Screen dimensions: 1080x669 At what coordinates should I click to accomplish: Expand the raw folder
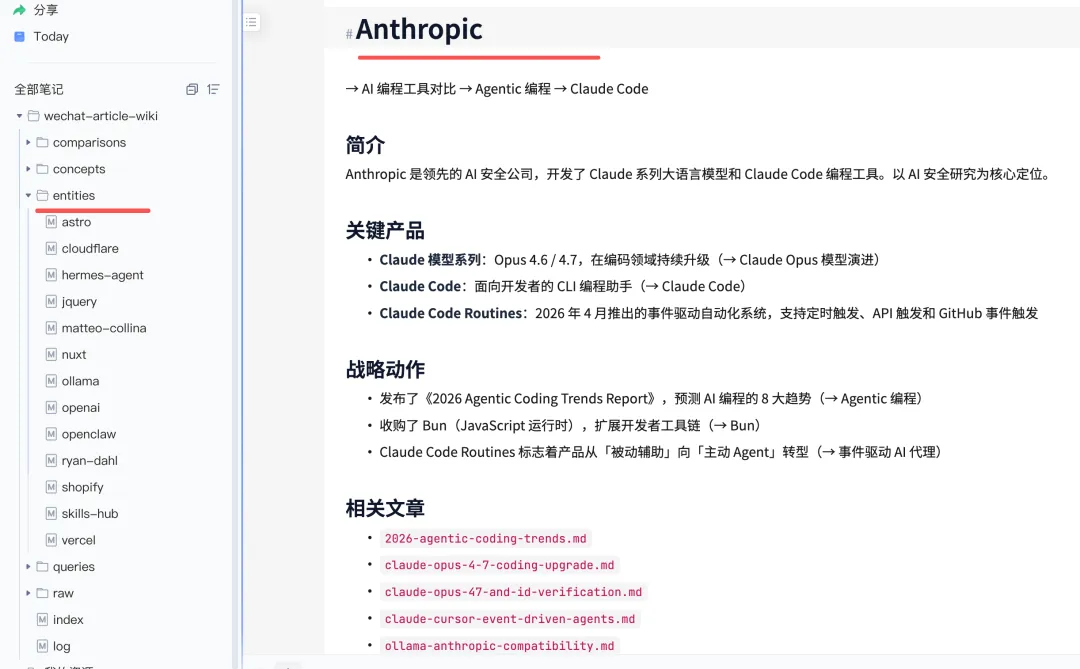29,593
